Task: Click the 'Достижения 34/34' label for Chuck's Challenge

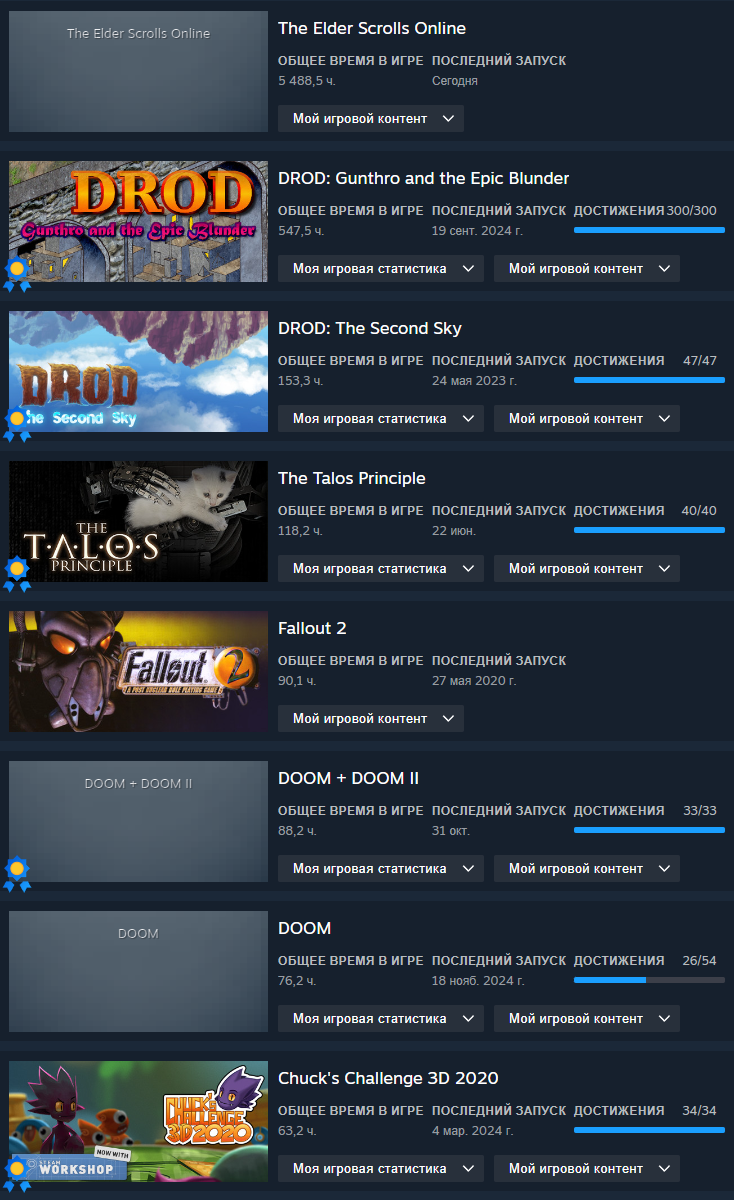Action: pos(649,1110)
